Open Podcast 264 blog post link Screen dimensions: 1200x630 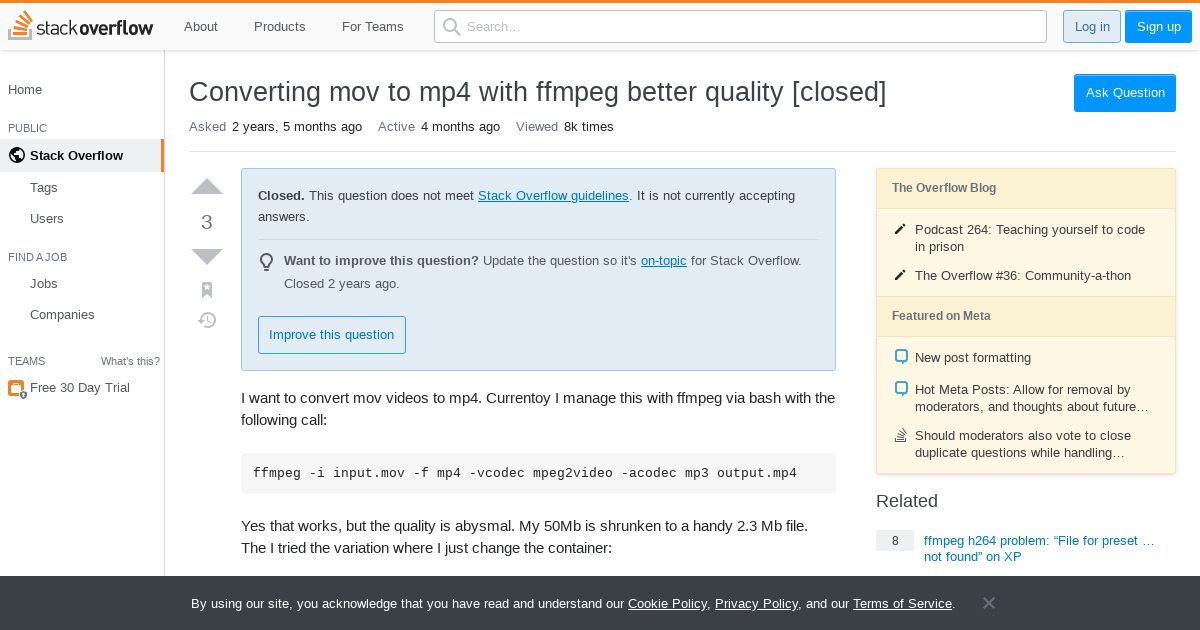tap(1030, 238)
